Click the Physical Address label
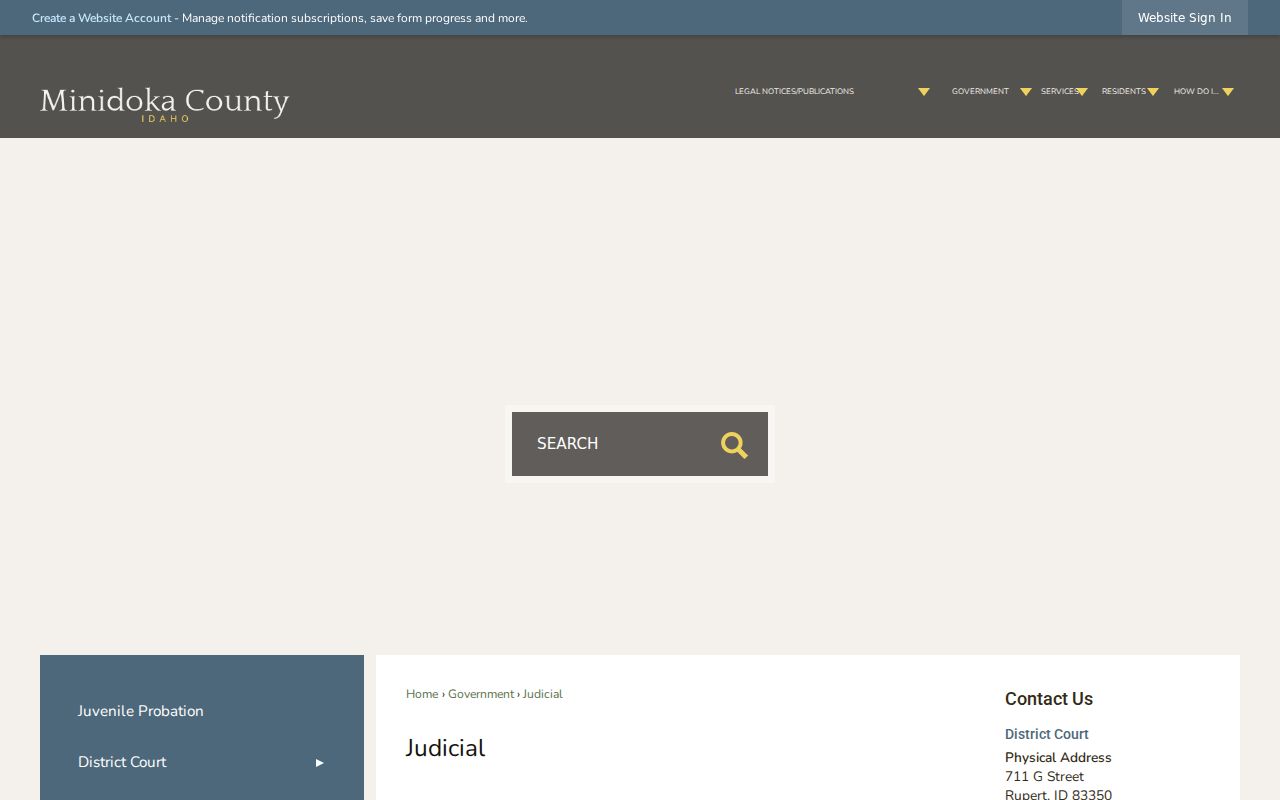1280x800 pixels. coord(1058,757)
